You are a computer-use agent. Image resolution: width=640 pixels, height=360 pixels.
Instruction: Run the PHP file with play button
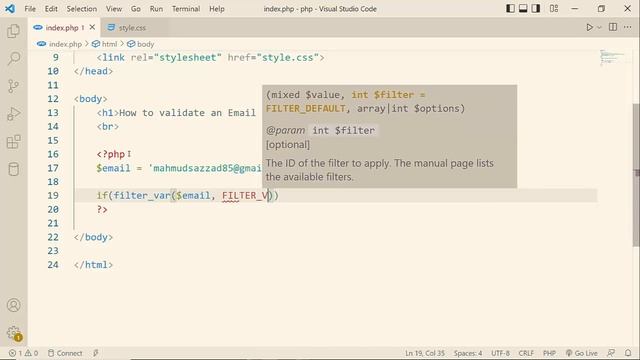point(589,27)
